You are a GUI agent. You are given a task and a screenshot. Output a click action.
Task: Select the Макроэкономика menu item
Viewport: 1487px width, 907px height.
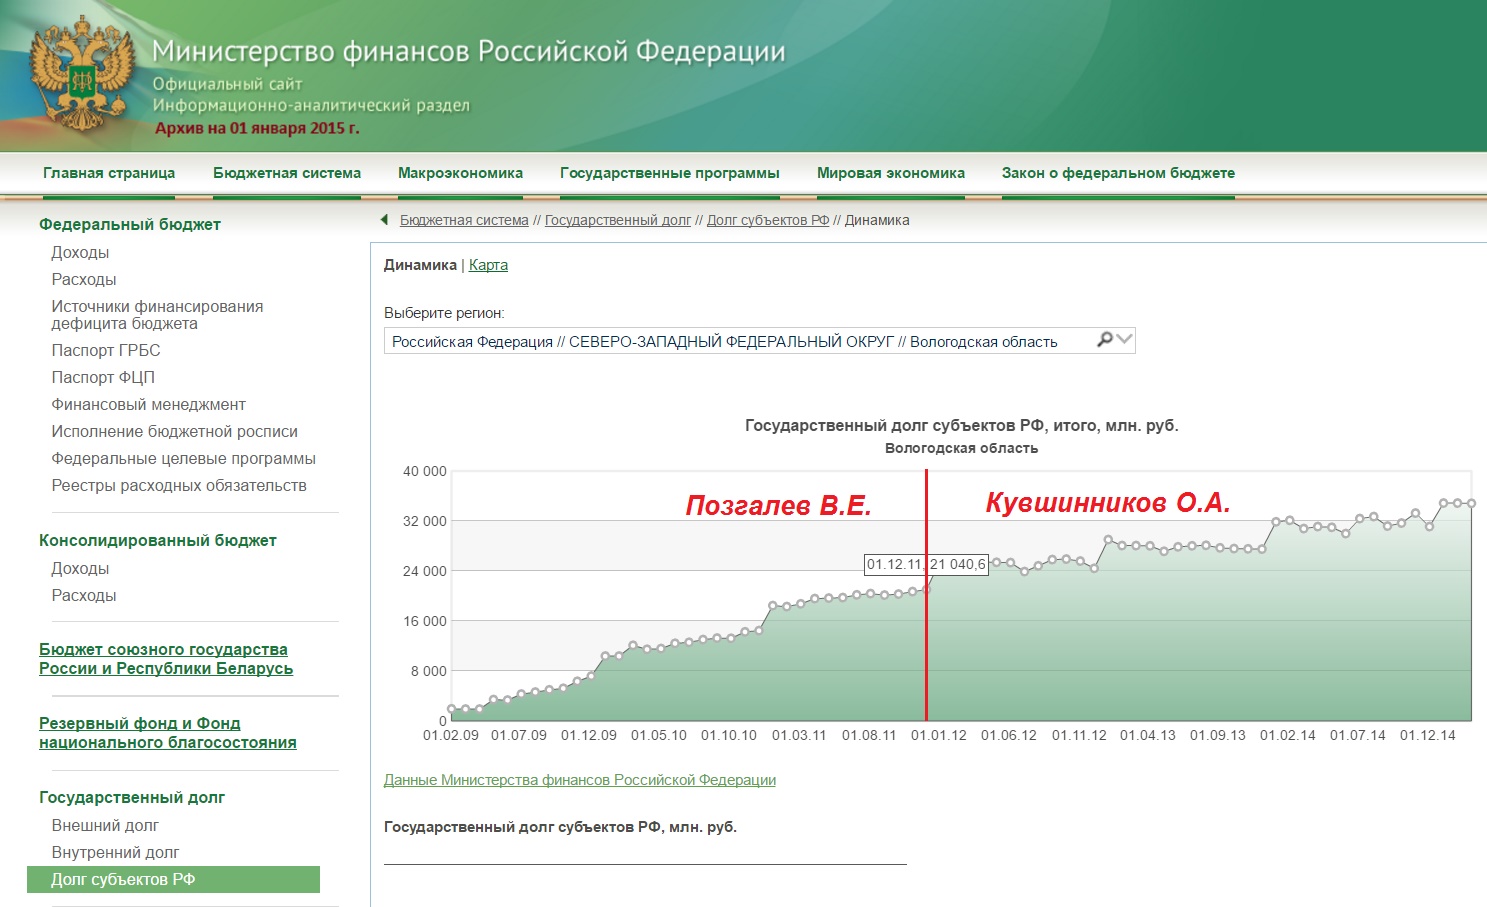click(x=460, y=173)
